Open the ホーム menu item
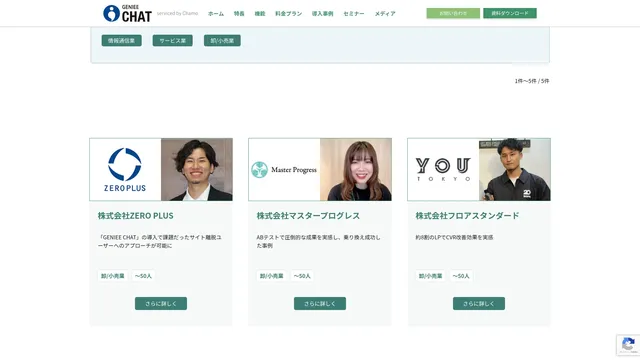The height and width of the screenshot is (360, 640). (216, 13)
